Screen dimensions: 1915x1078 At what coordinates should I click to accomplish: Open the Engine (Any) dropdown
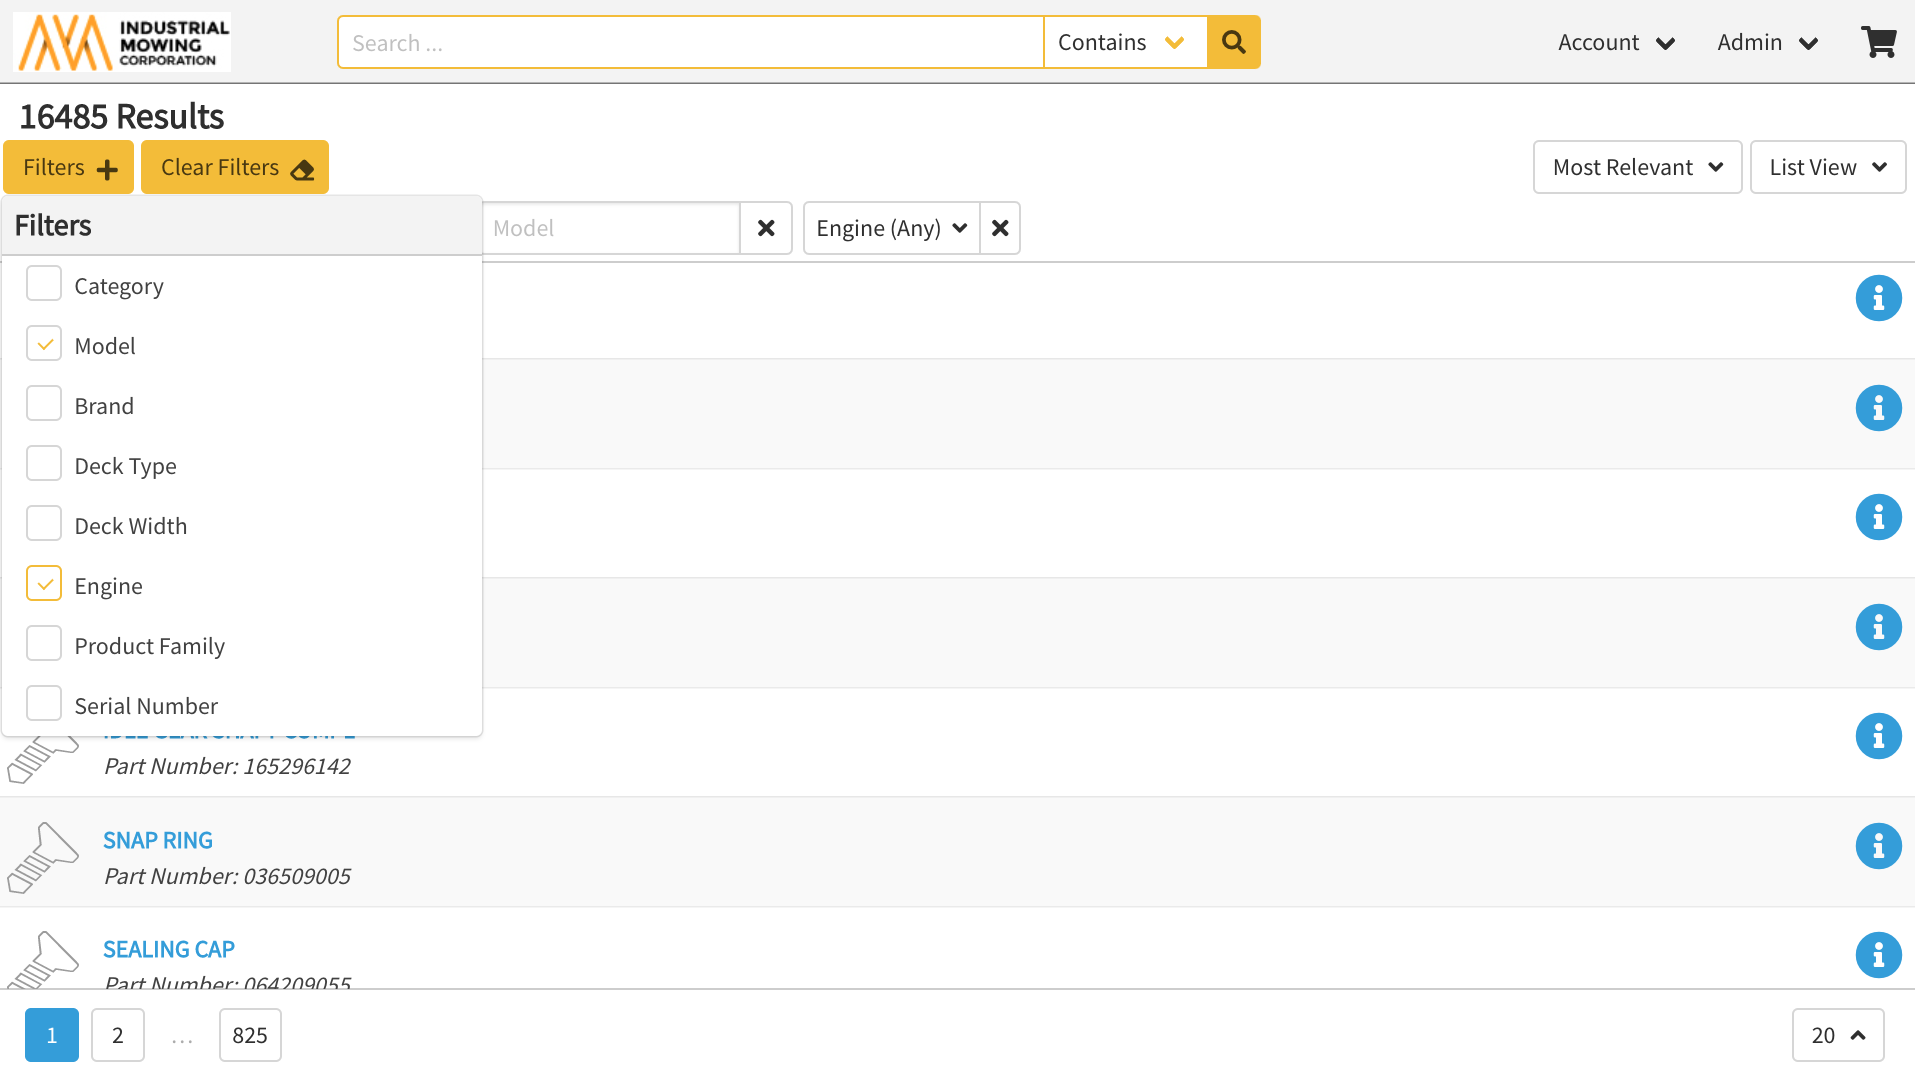pyautogui.click(x=891, y=228)
